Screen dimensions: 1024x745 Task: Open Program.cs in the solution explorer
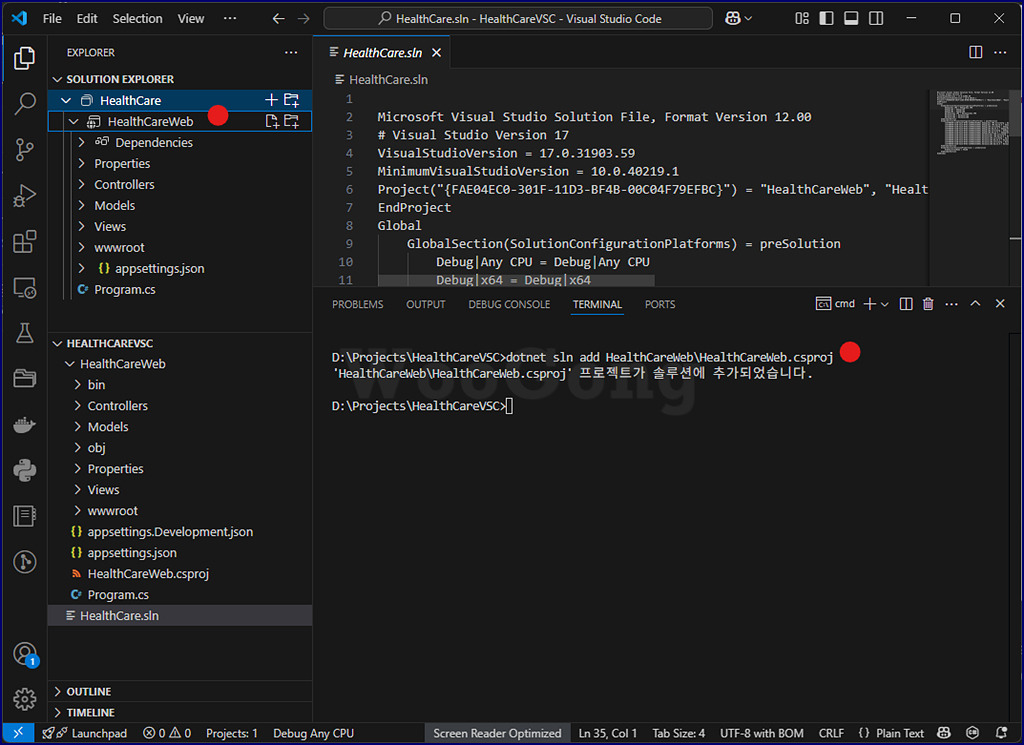click(124, 289)
